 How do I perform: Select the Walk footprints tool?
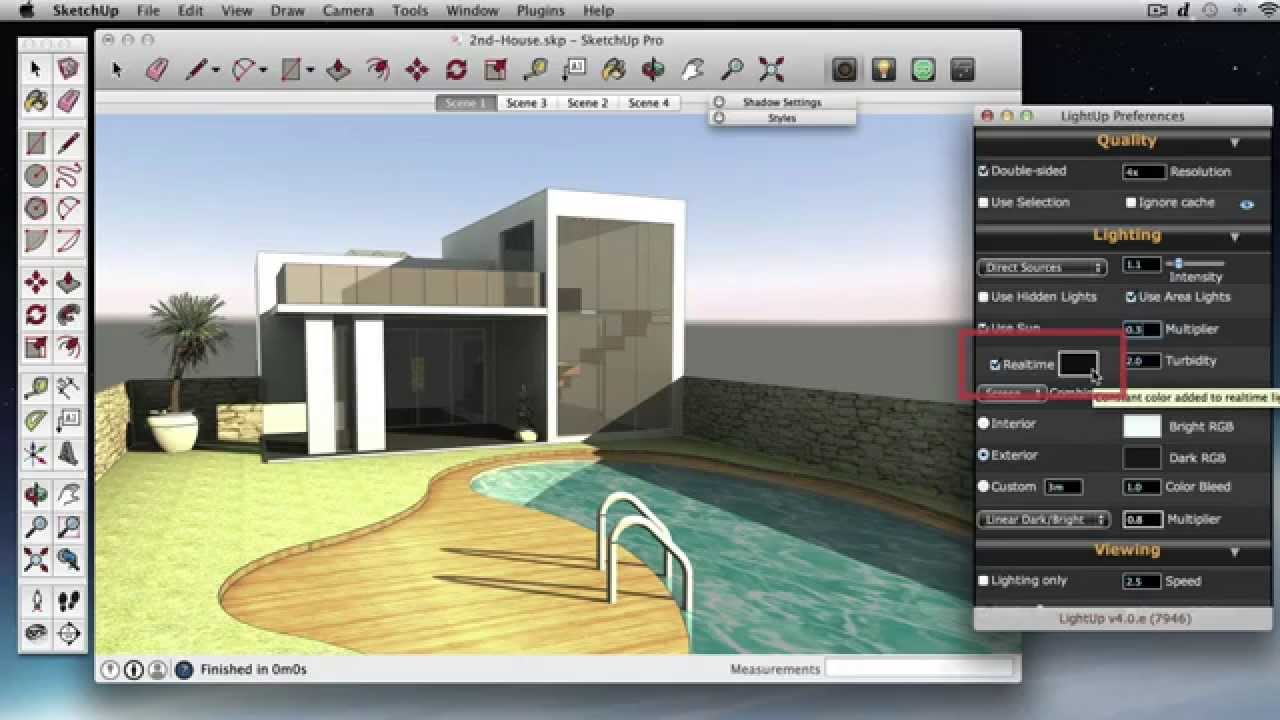pos(68,600)
